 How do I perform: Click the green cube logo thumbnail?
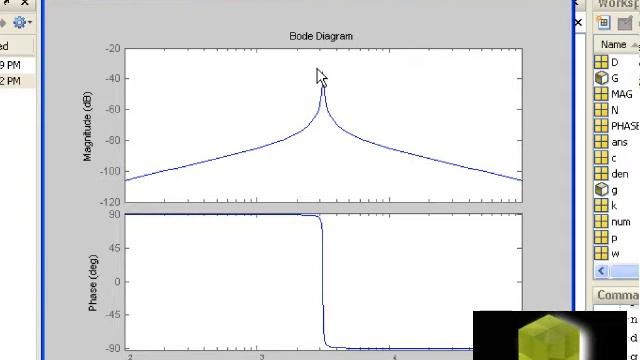(549, 336)
